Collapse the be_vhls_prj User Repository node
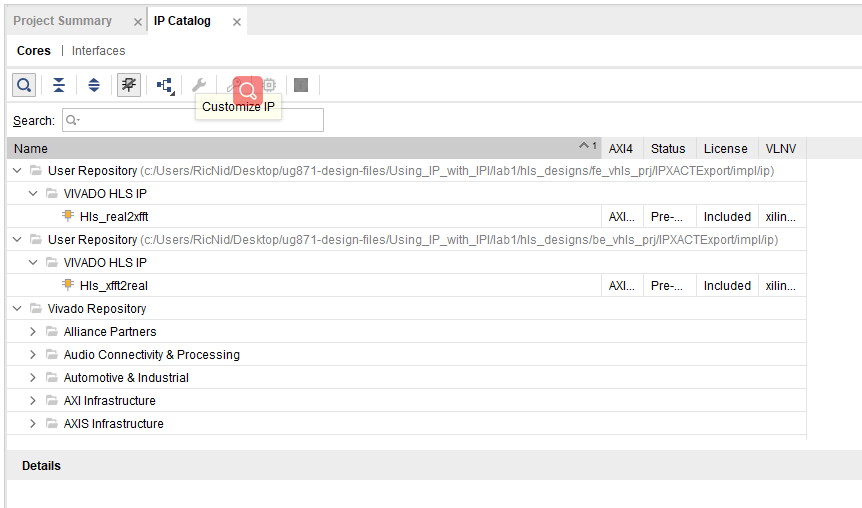Screen dimensions: 862x508 (x=17, y=240)
